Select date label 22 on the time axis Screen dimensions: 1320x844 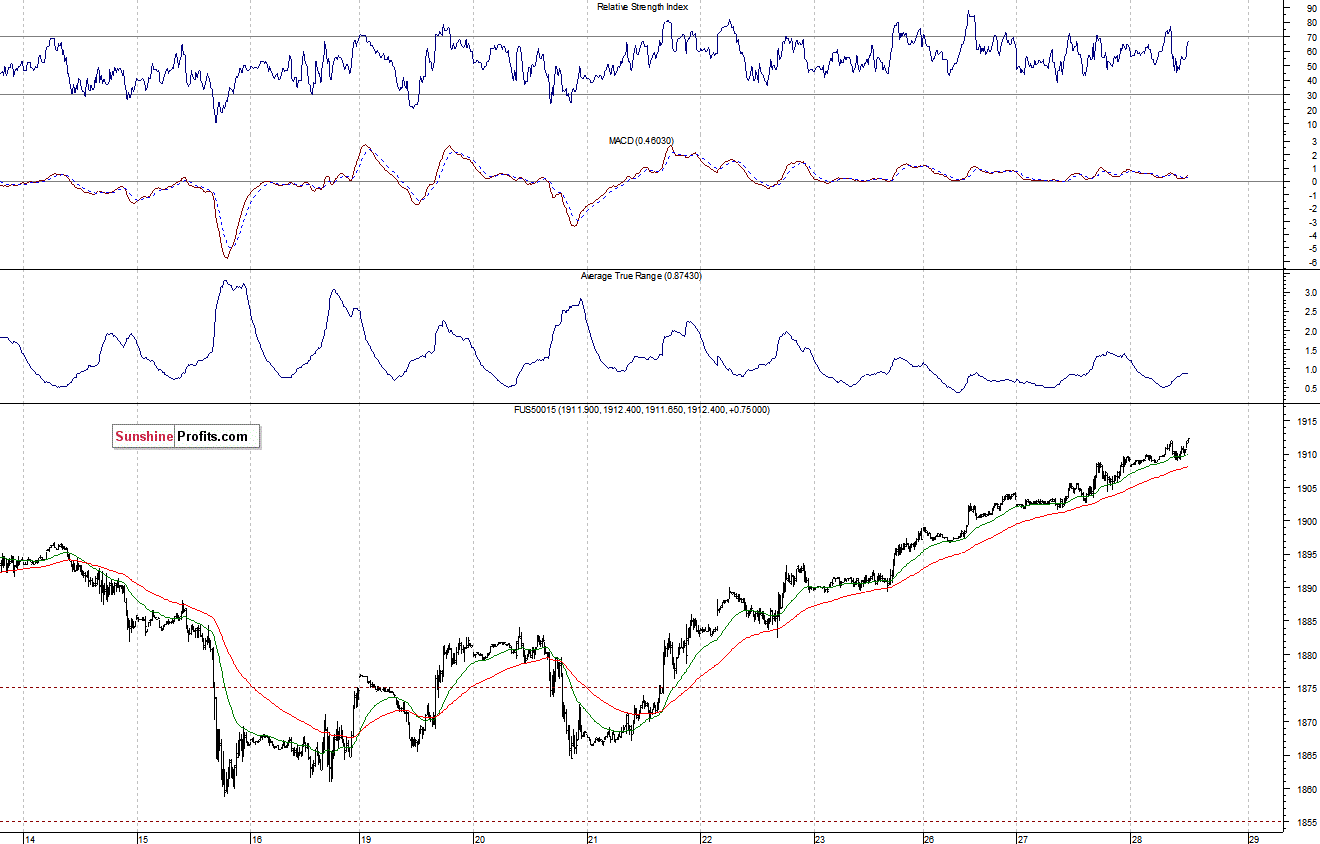pyautogui.click(x=706, y=838)
